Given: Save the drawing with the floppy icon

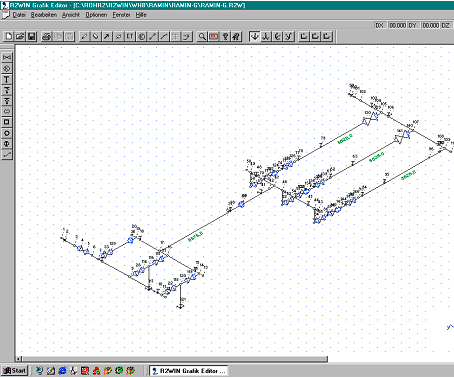Looking at the screenshot, I should point(32,36).
